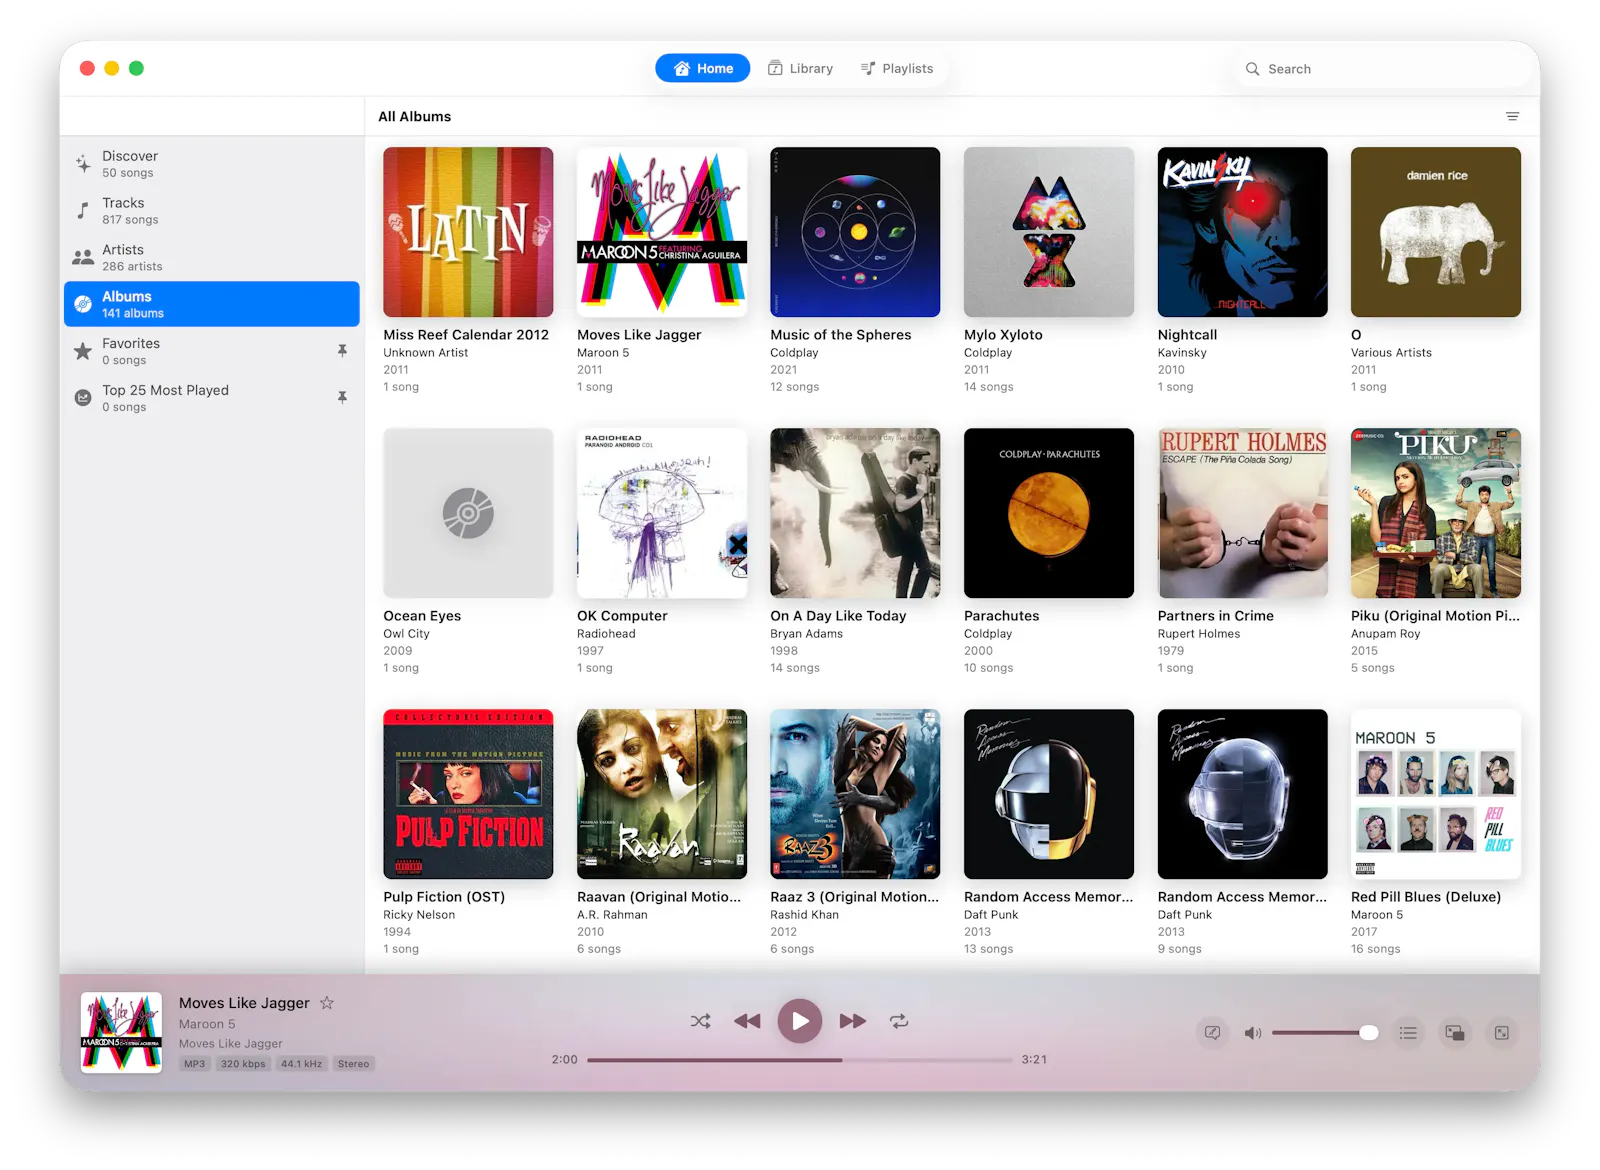Open Red Pill Blues (Deluxe) album
1600x1170 pixels.
click(x=1436, y=794)
